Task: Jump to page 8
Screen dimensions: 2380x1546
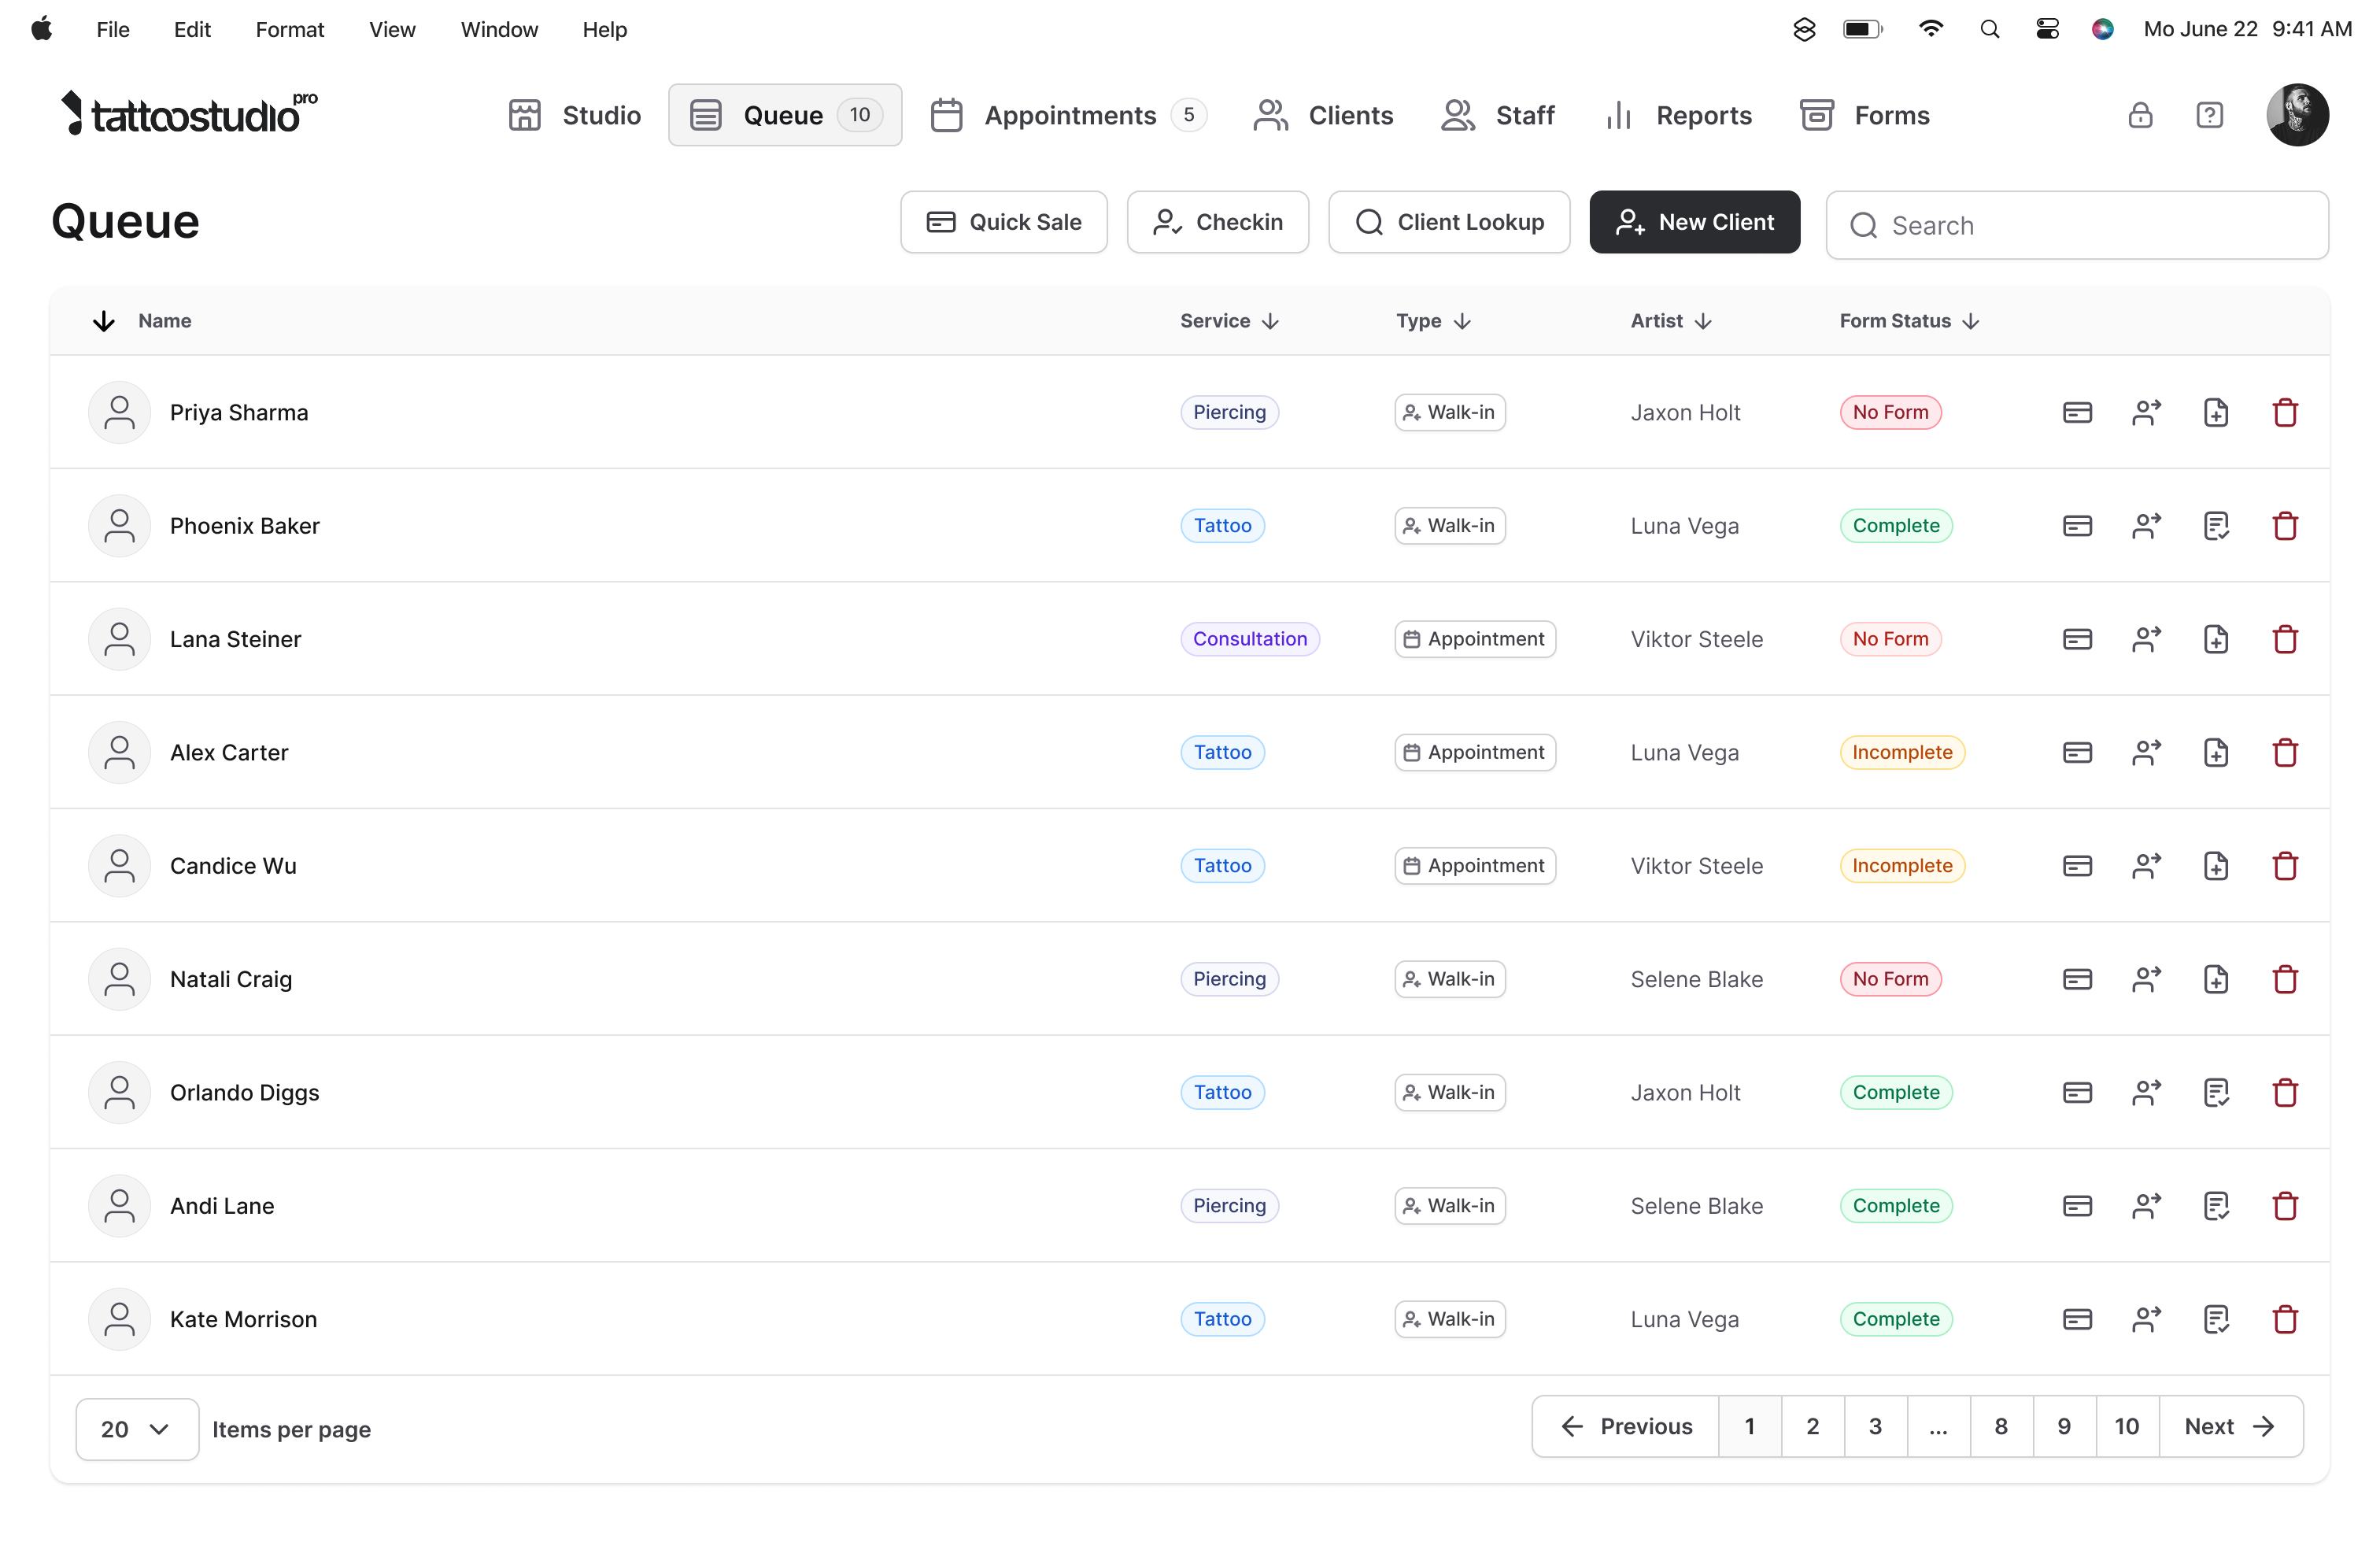Action: click(x=2001, y=1426)
